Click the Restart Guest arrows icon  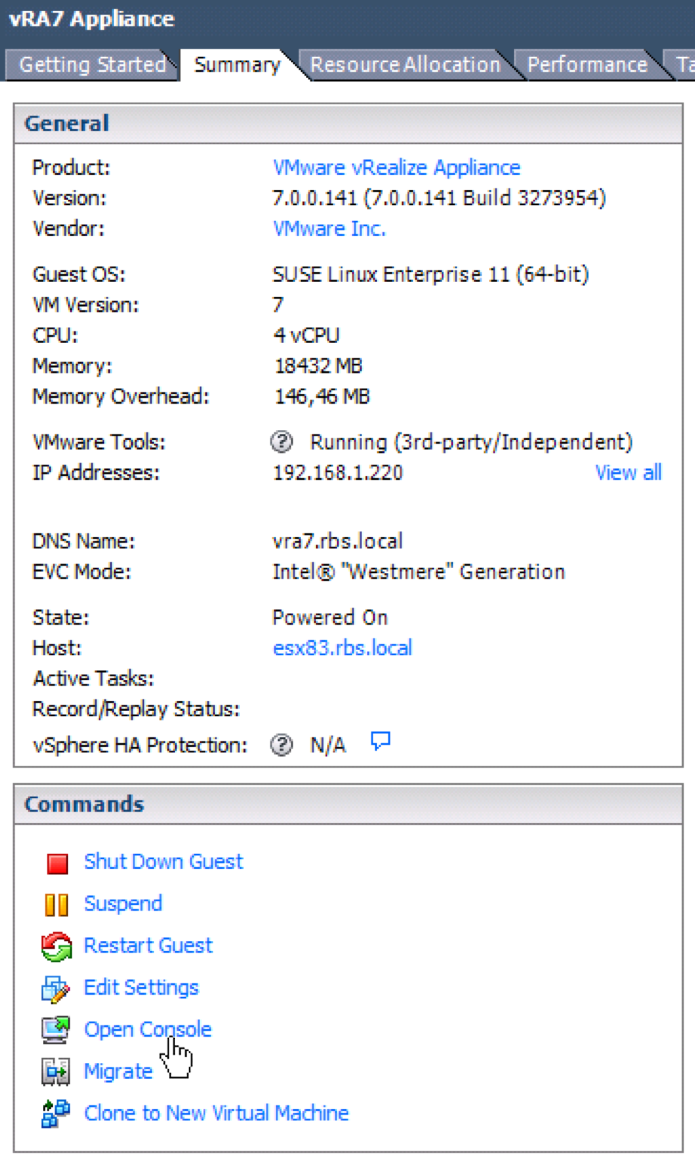[56, 946]
